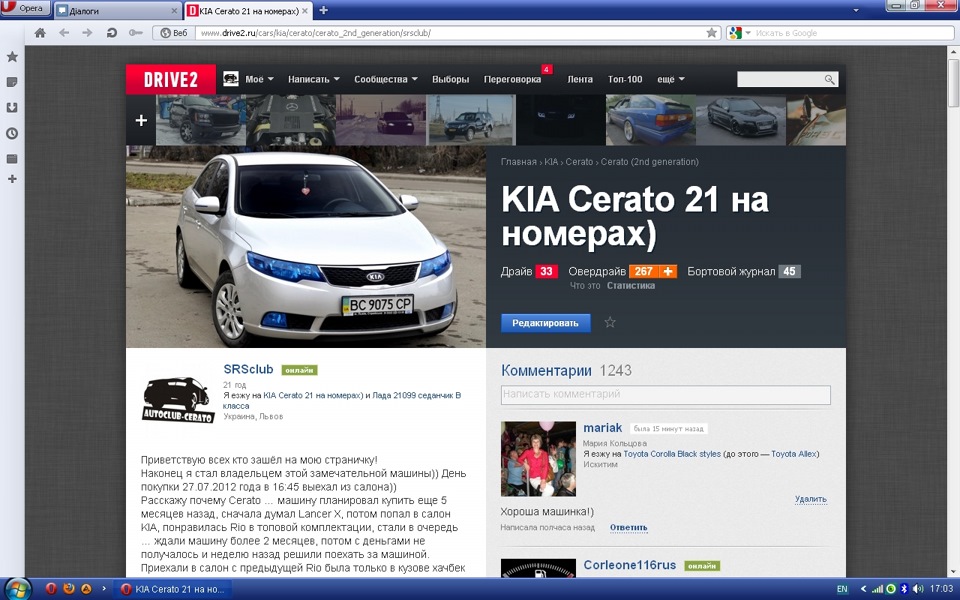The width and height of the screenshot is (960, 600).
Task: Go to Главная breadcrumb
Action: 519,162
